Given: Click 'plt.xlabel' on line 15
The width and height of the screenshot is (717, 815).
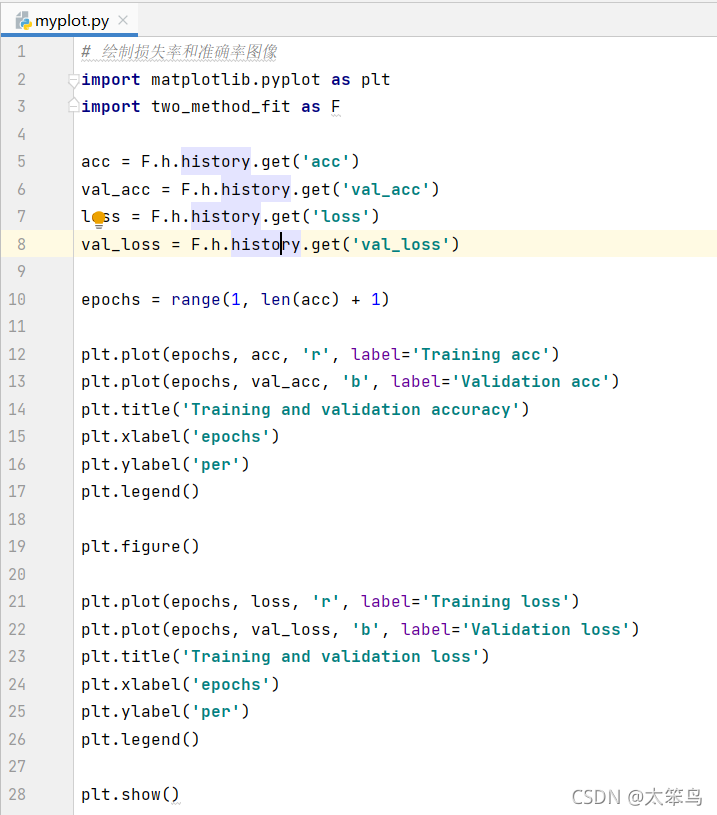Looking at the screenshot, I should pos(131,437).
